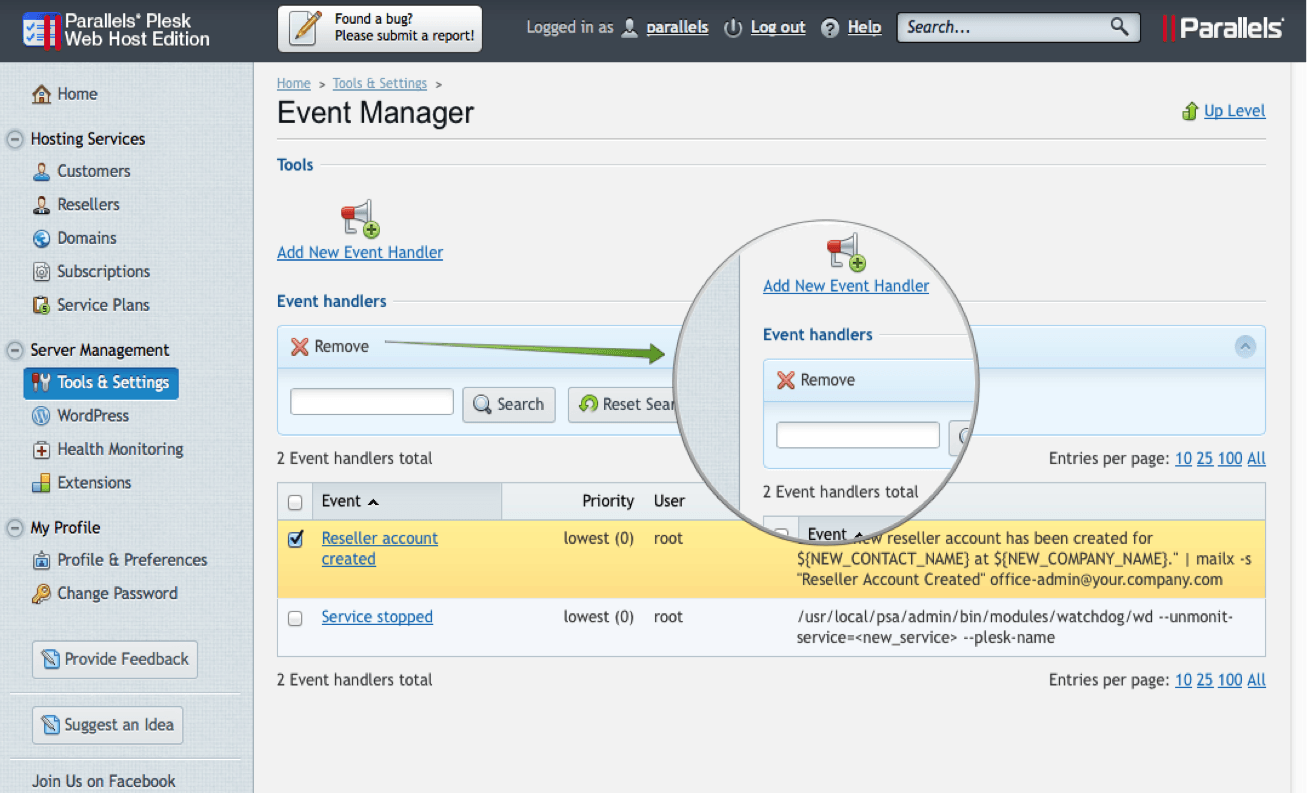Open WordPress in the sidebar
Viewport: 1307px width, 794px height.
click(93, 416)
